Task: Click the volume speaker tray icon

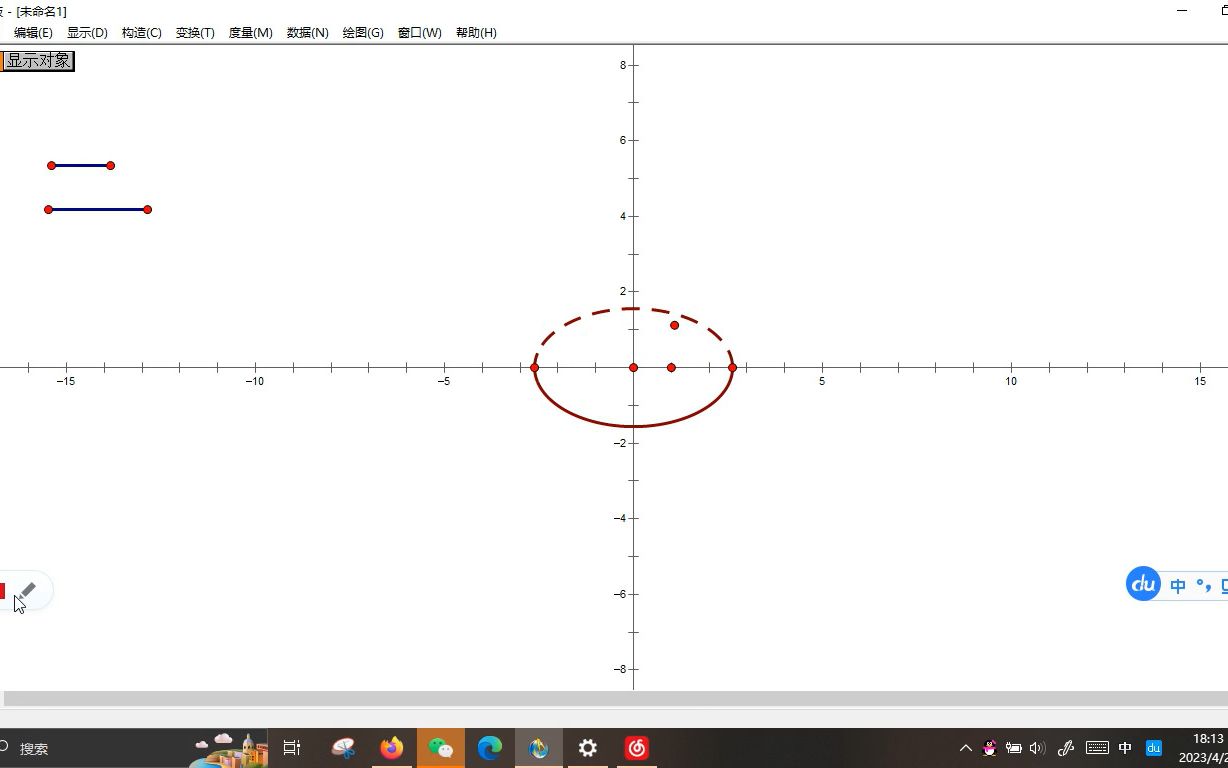Action: [1037, 748]
